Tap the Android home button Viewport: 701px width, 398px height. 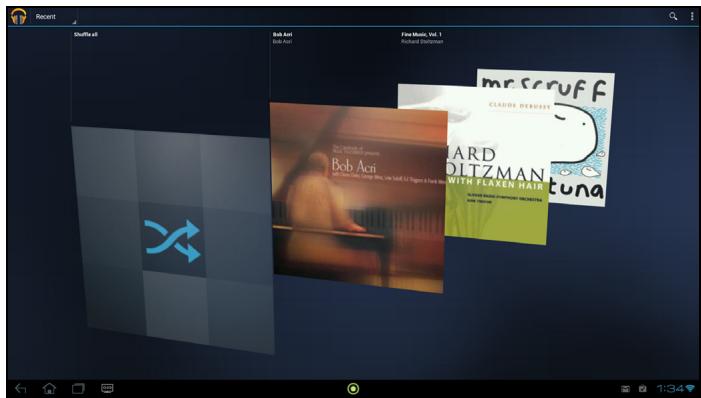pos(49,389)
